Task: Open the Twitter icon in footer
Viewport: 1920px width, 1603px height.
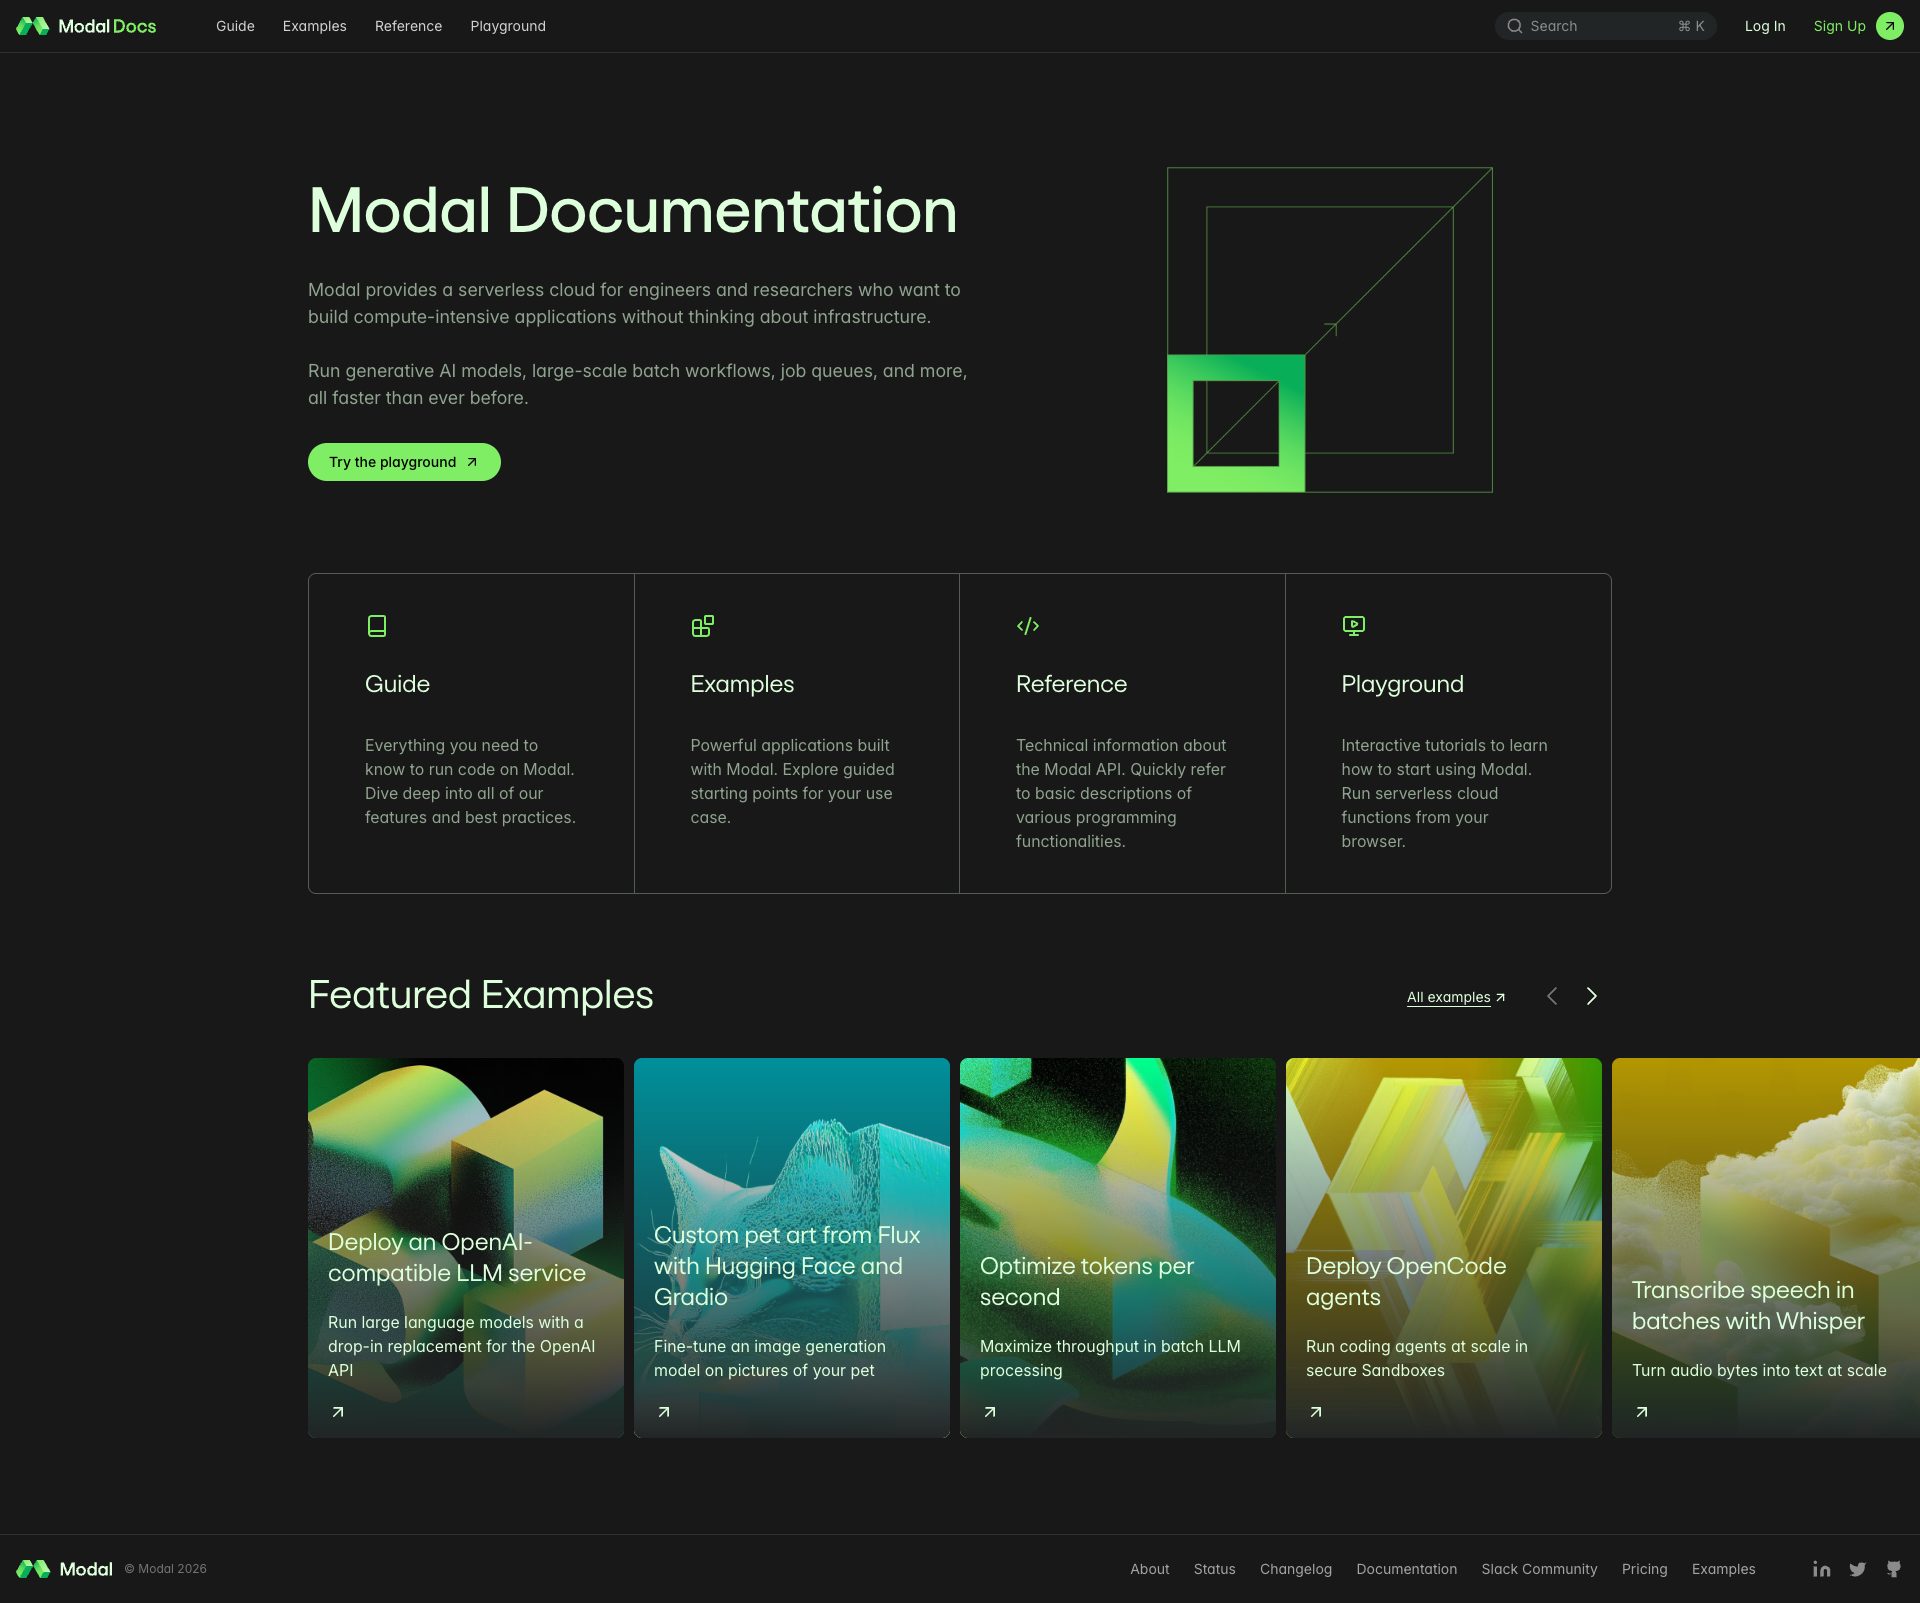Action: (1857, 1569)
